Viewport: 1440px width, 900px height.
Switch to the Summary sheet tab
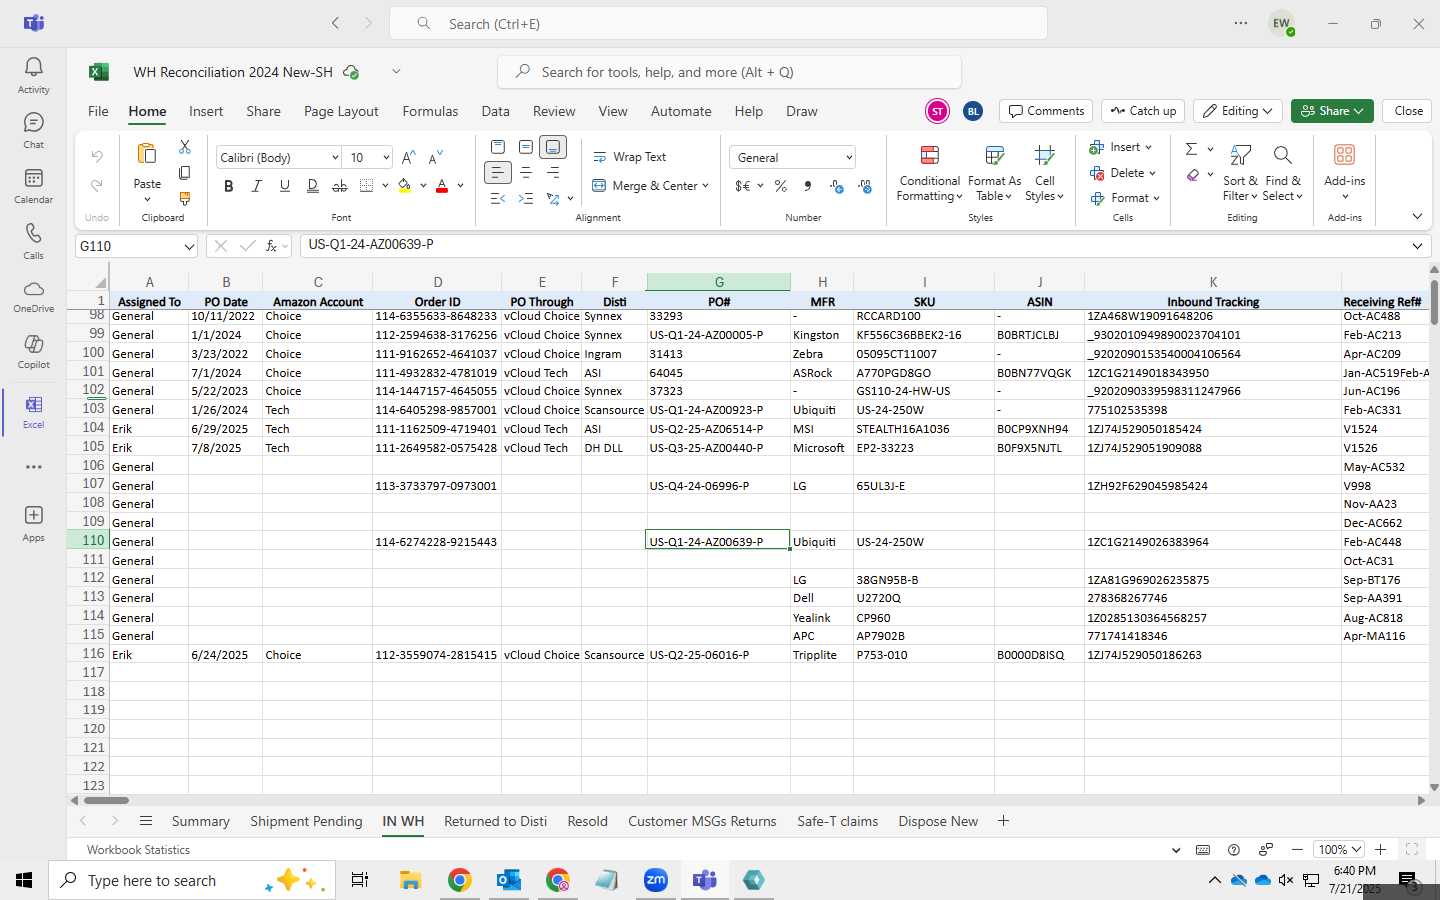coord(200,821)
